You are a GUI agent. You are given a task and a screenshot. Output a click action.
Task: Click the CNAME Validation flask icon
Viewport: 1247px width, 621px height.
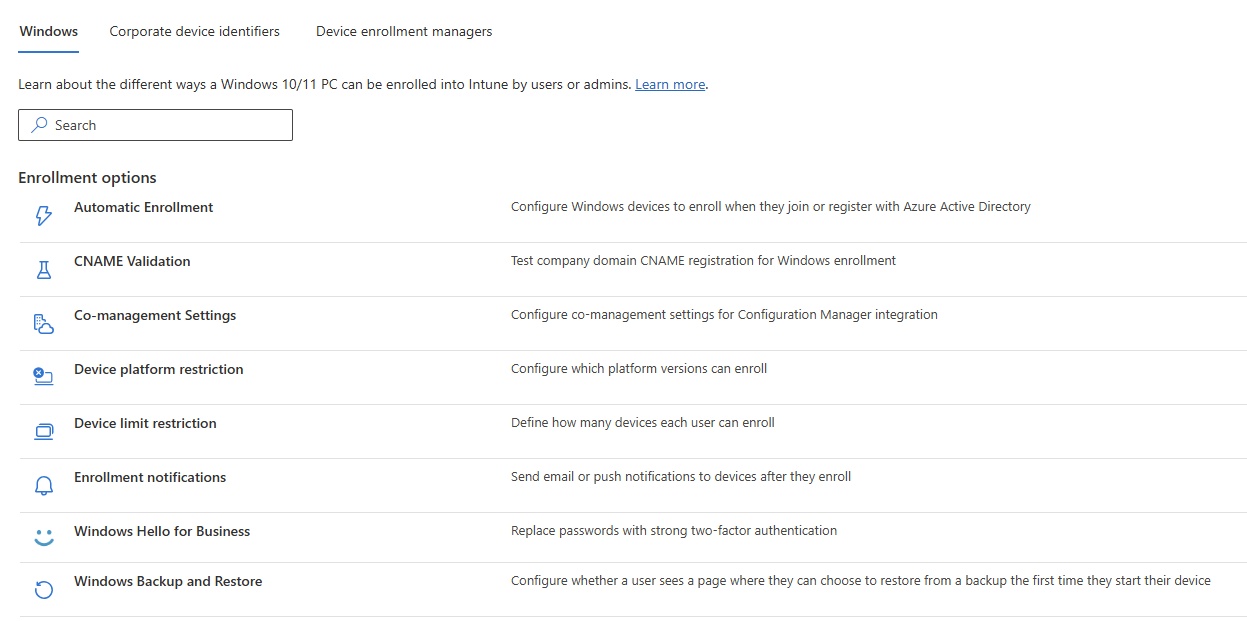pos(43,270)
